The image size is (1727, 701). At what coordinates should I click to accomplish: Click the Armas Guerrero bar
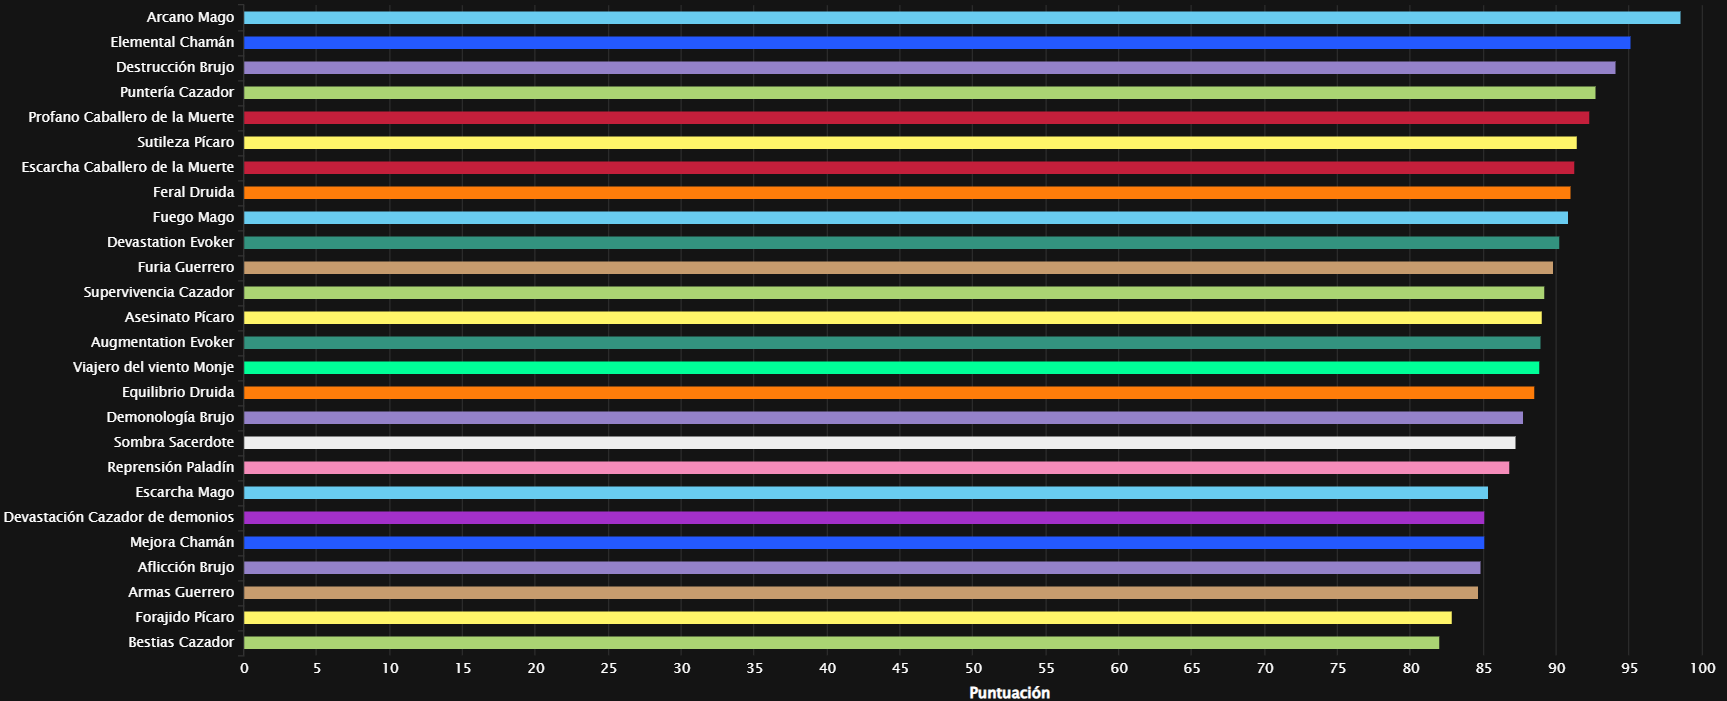coord(861,593)
